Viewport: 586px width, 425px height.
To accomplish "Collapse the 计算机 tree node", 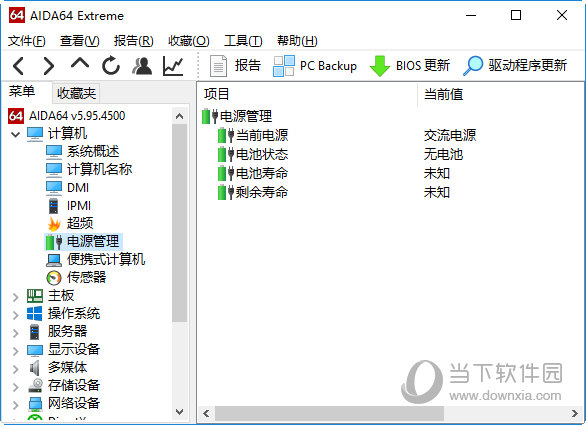I will pos(15,134).
